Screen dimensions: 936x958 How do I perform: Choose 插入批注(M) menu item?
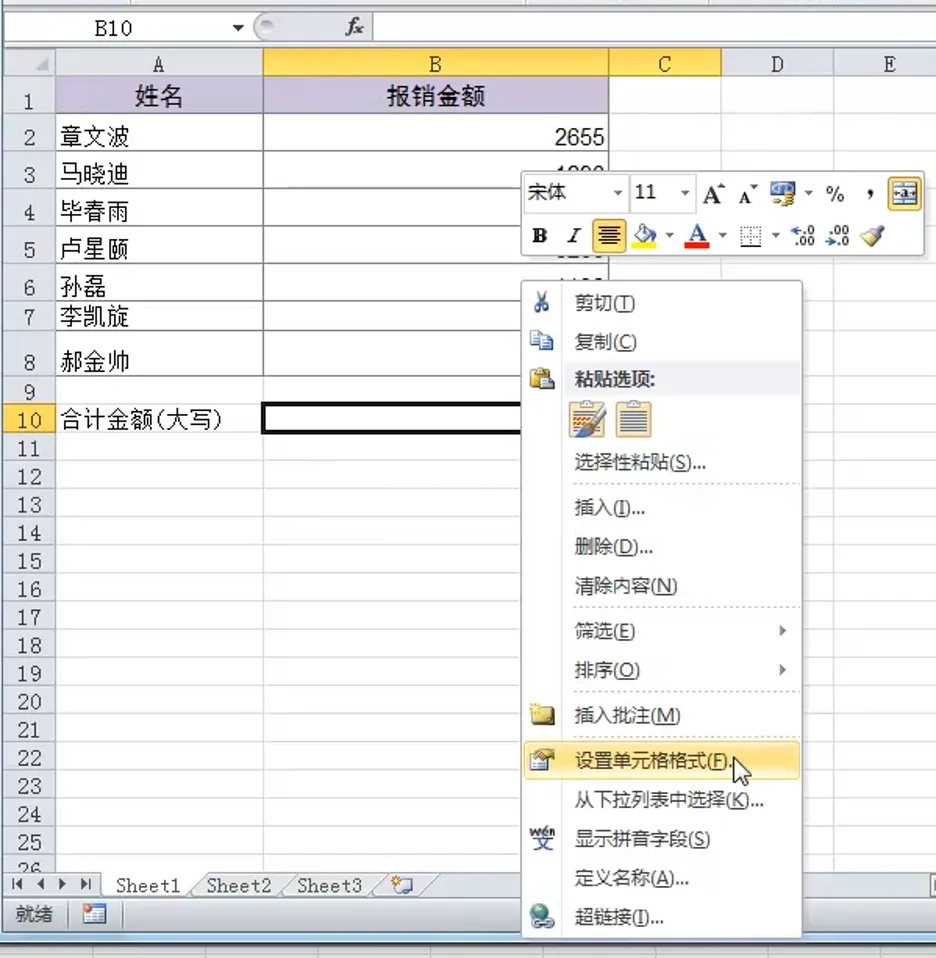pyautogui.click(x=662, y=715)
